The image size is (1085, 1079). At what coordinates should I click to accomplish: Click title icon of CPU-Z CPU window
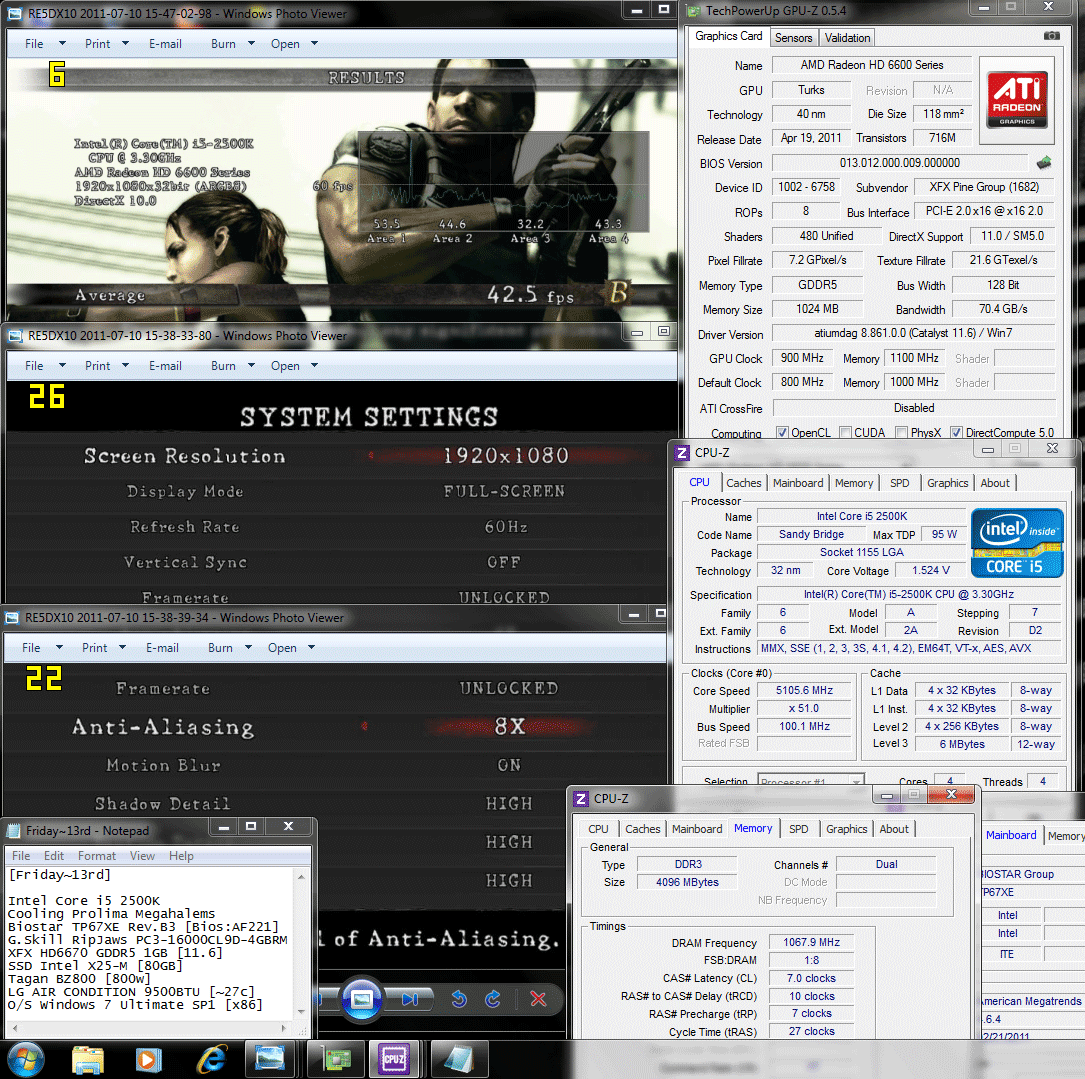coord(682,453)
